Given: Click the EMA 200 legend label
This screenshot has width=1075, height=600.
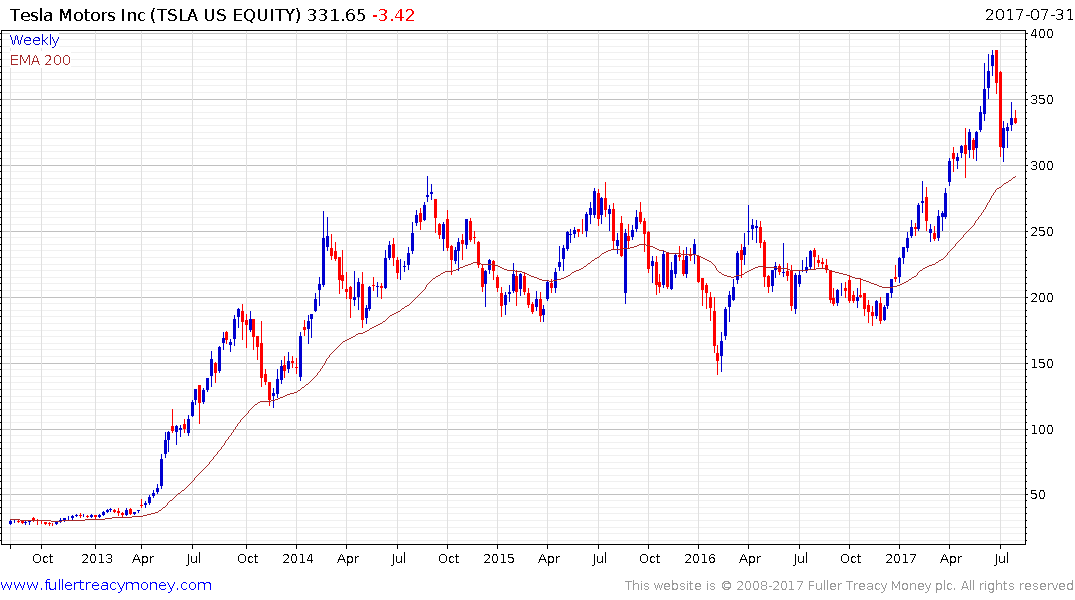Looking at the screenshot, I should point(40,60).
